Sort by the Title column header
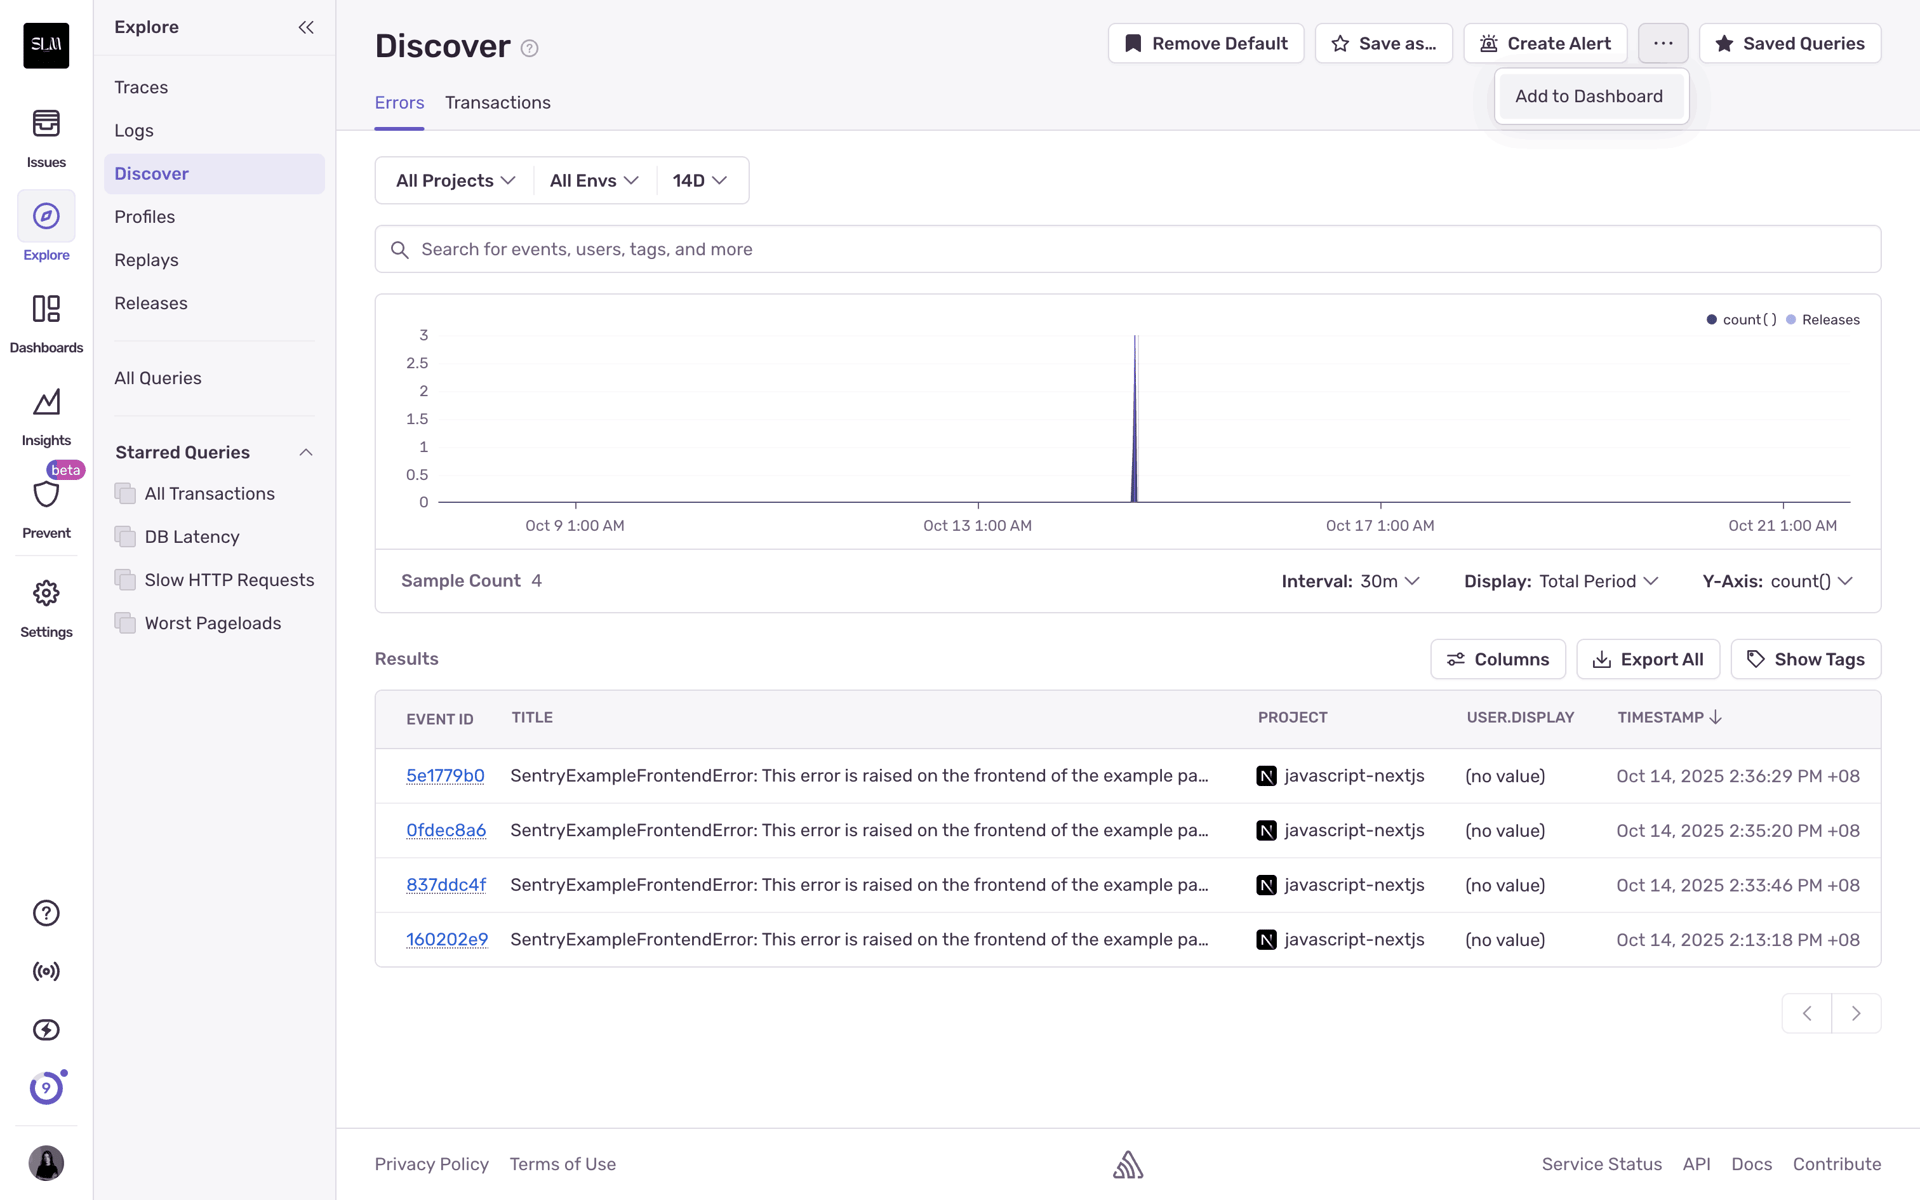The height and width of the screenshot is (1200, 1920). point(532,718)
